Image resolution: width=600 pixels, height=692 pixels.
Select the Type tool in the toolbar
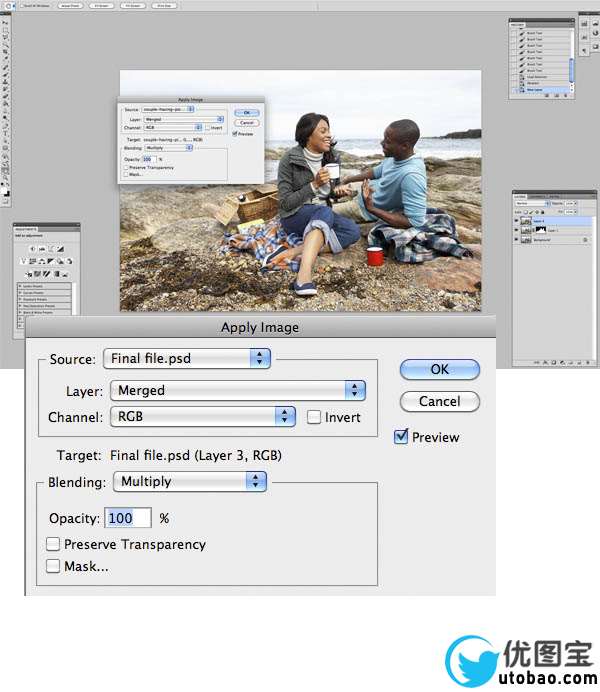(x=5, y=133)
